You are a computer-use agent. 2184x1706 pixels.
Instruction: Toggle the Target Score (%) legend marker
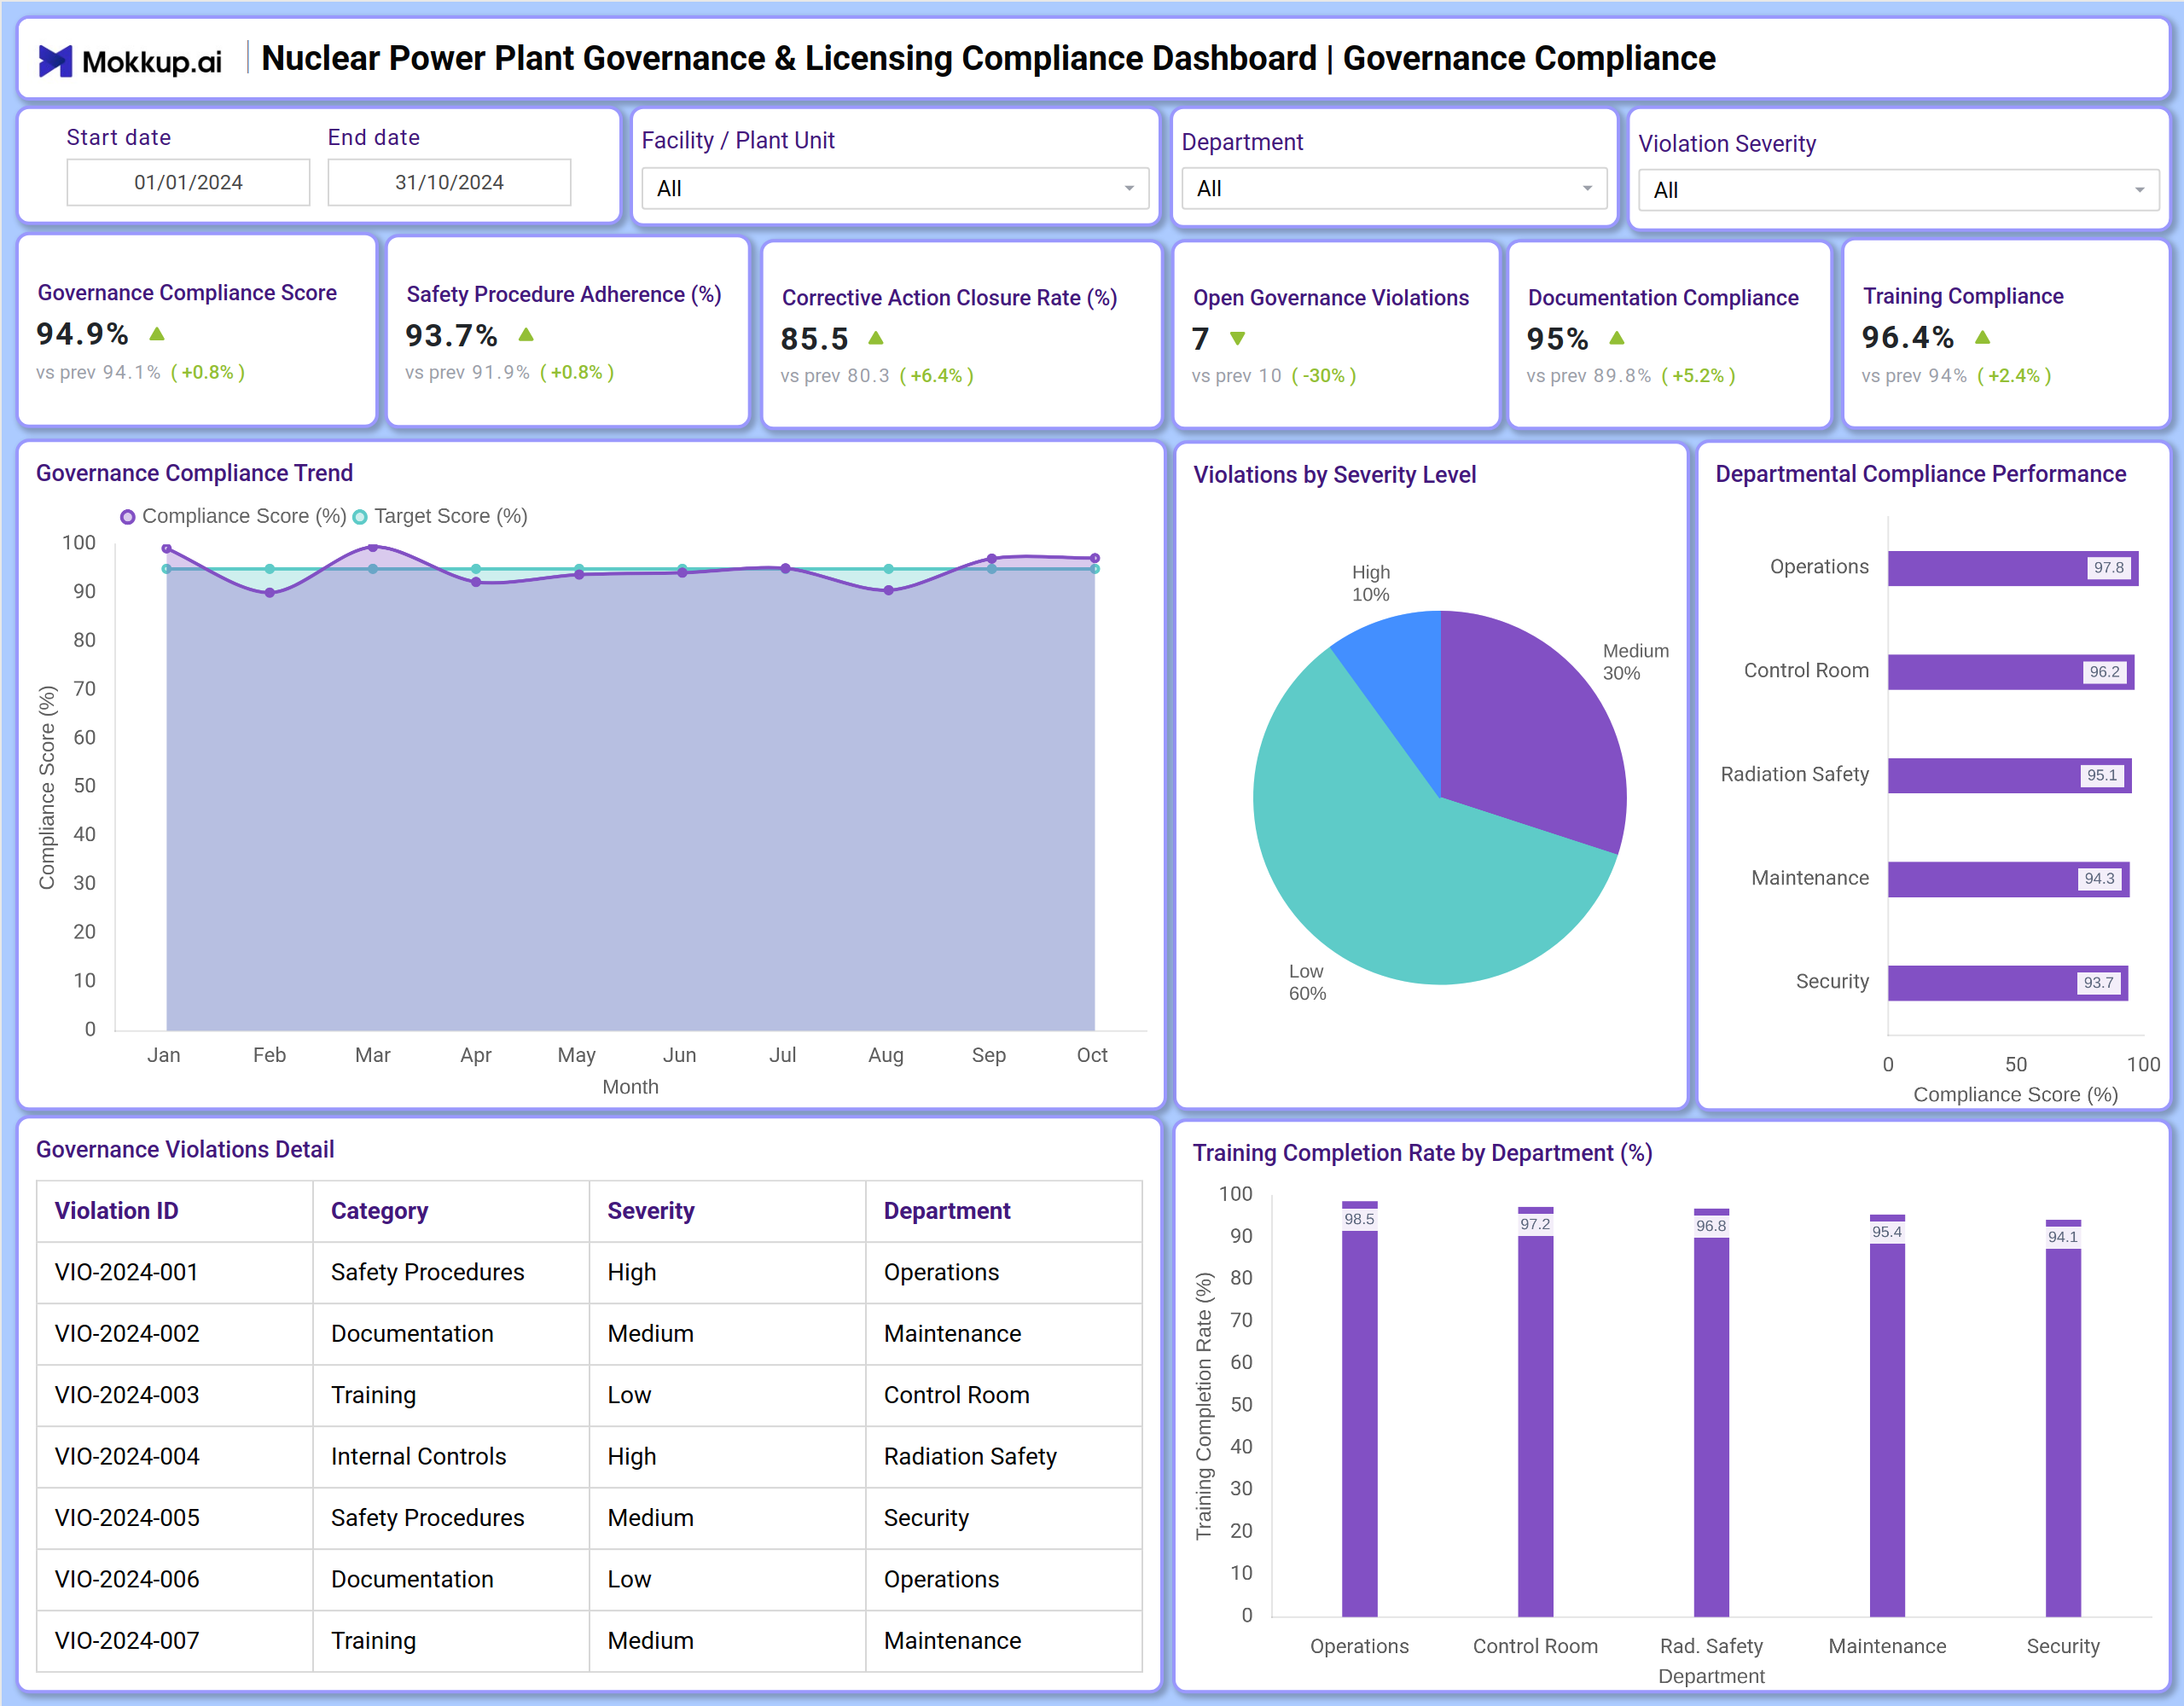360,517
